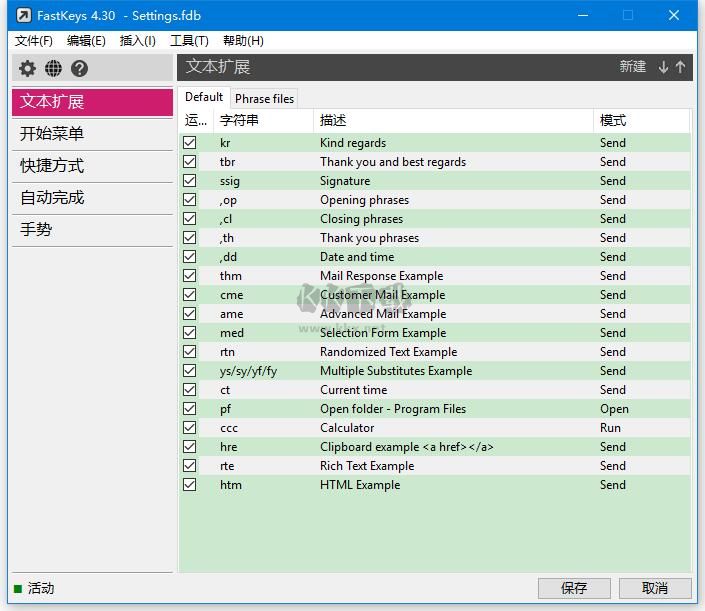Viewport: 705px width, 611px height.
Task: Uncheck the 'kr' Kind regards entry
Action: pyautogui.click(x=190, y=143)
